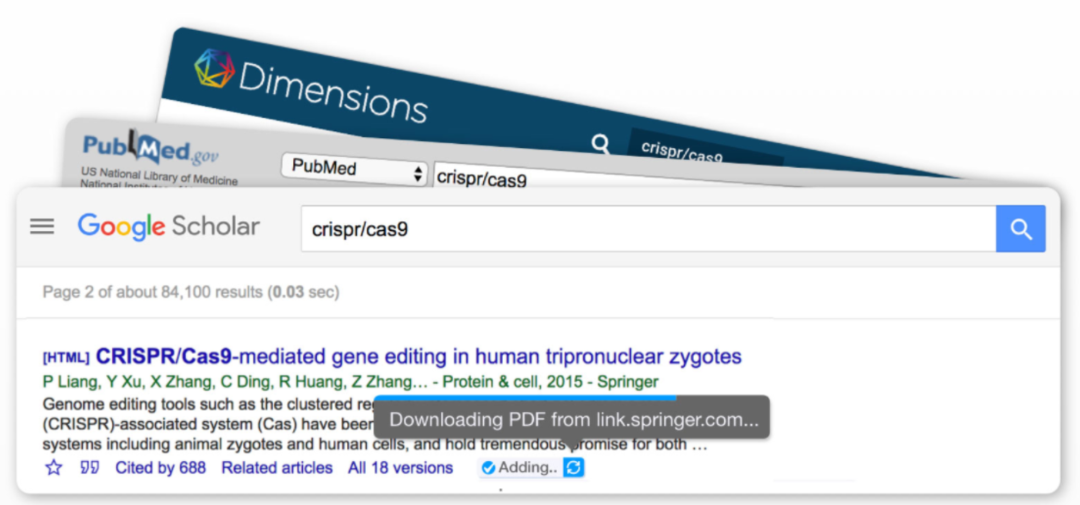Click the Dimensions search magnifier icon
Viewport: 1080px width, 505px height.
[600, 146]
